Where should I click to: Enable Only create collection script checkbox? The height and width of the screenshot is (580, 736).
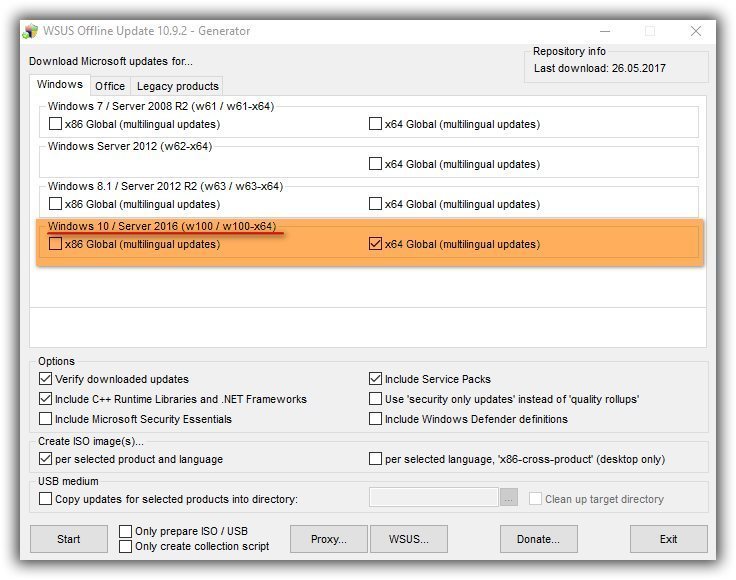[125, 547]
